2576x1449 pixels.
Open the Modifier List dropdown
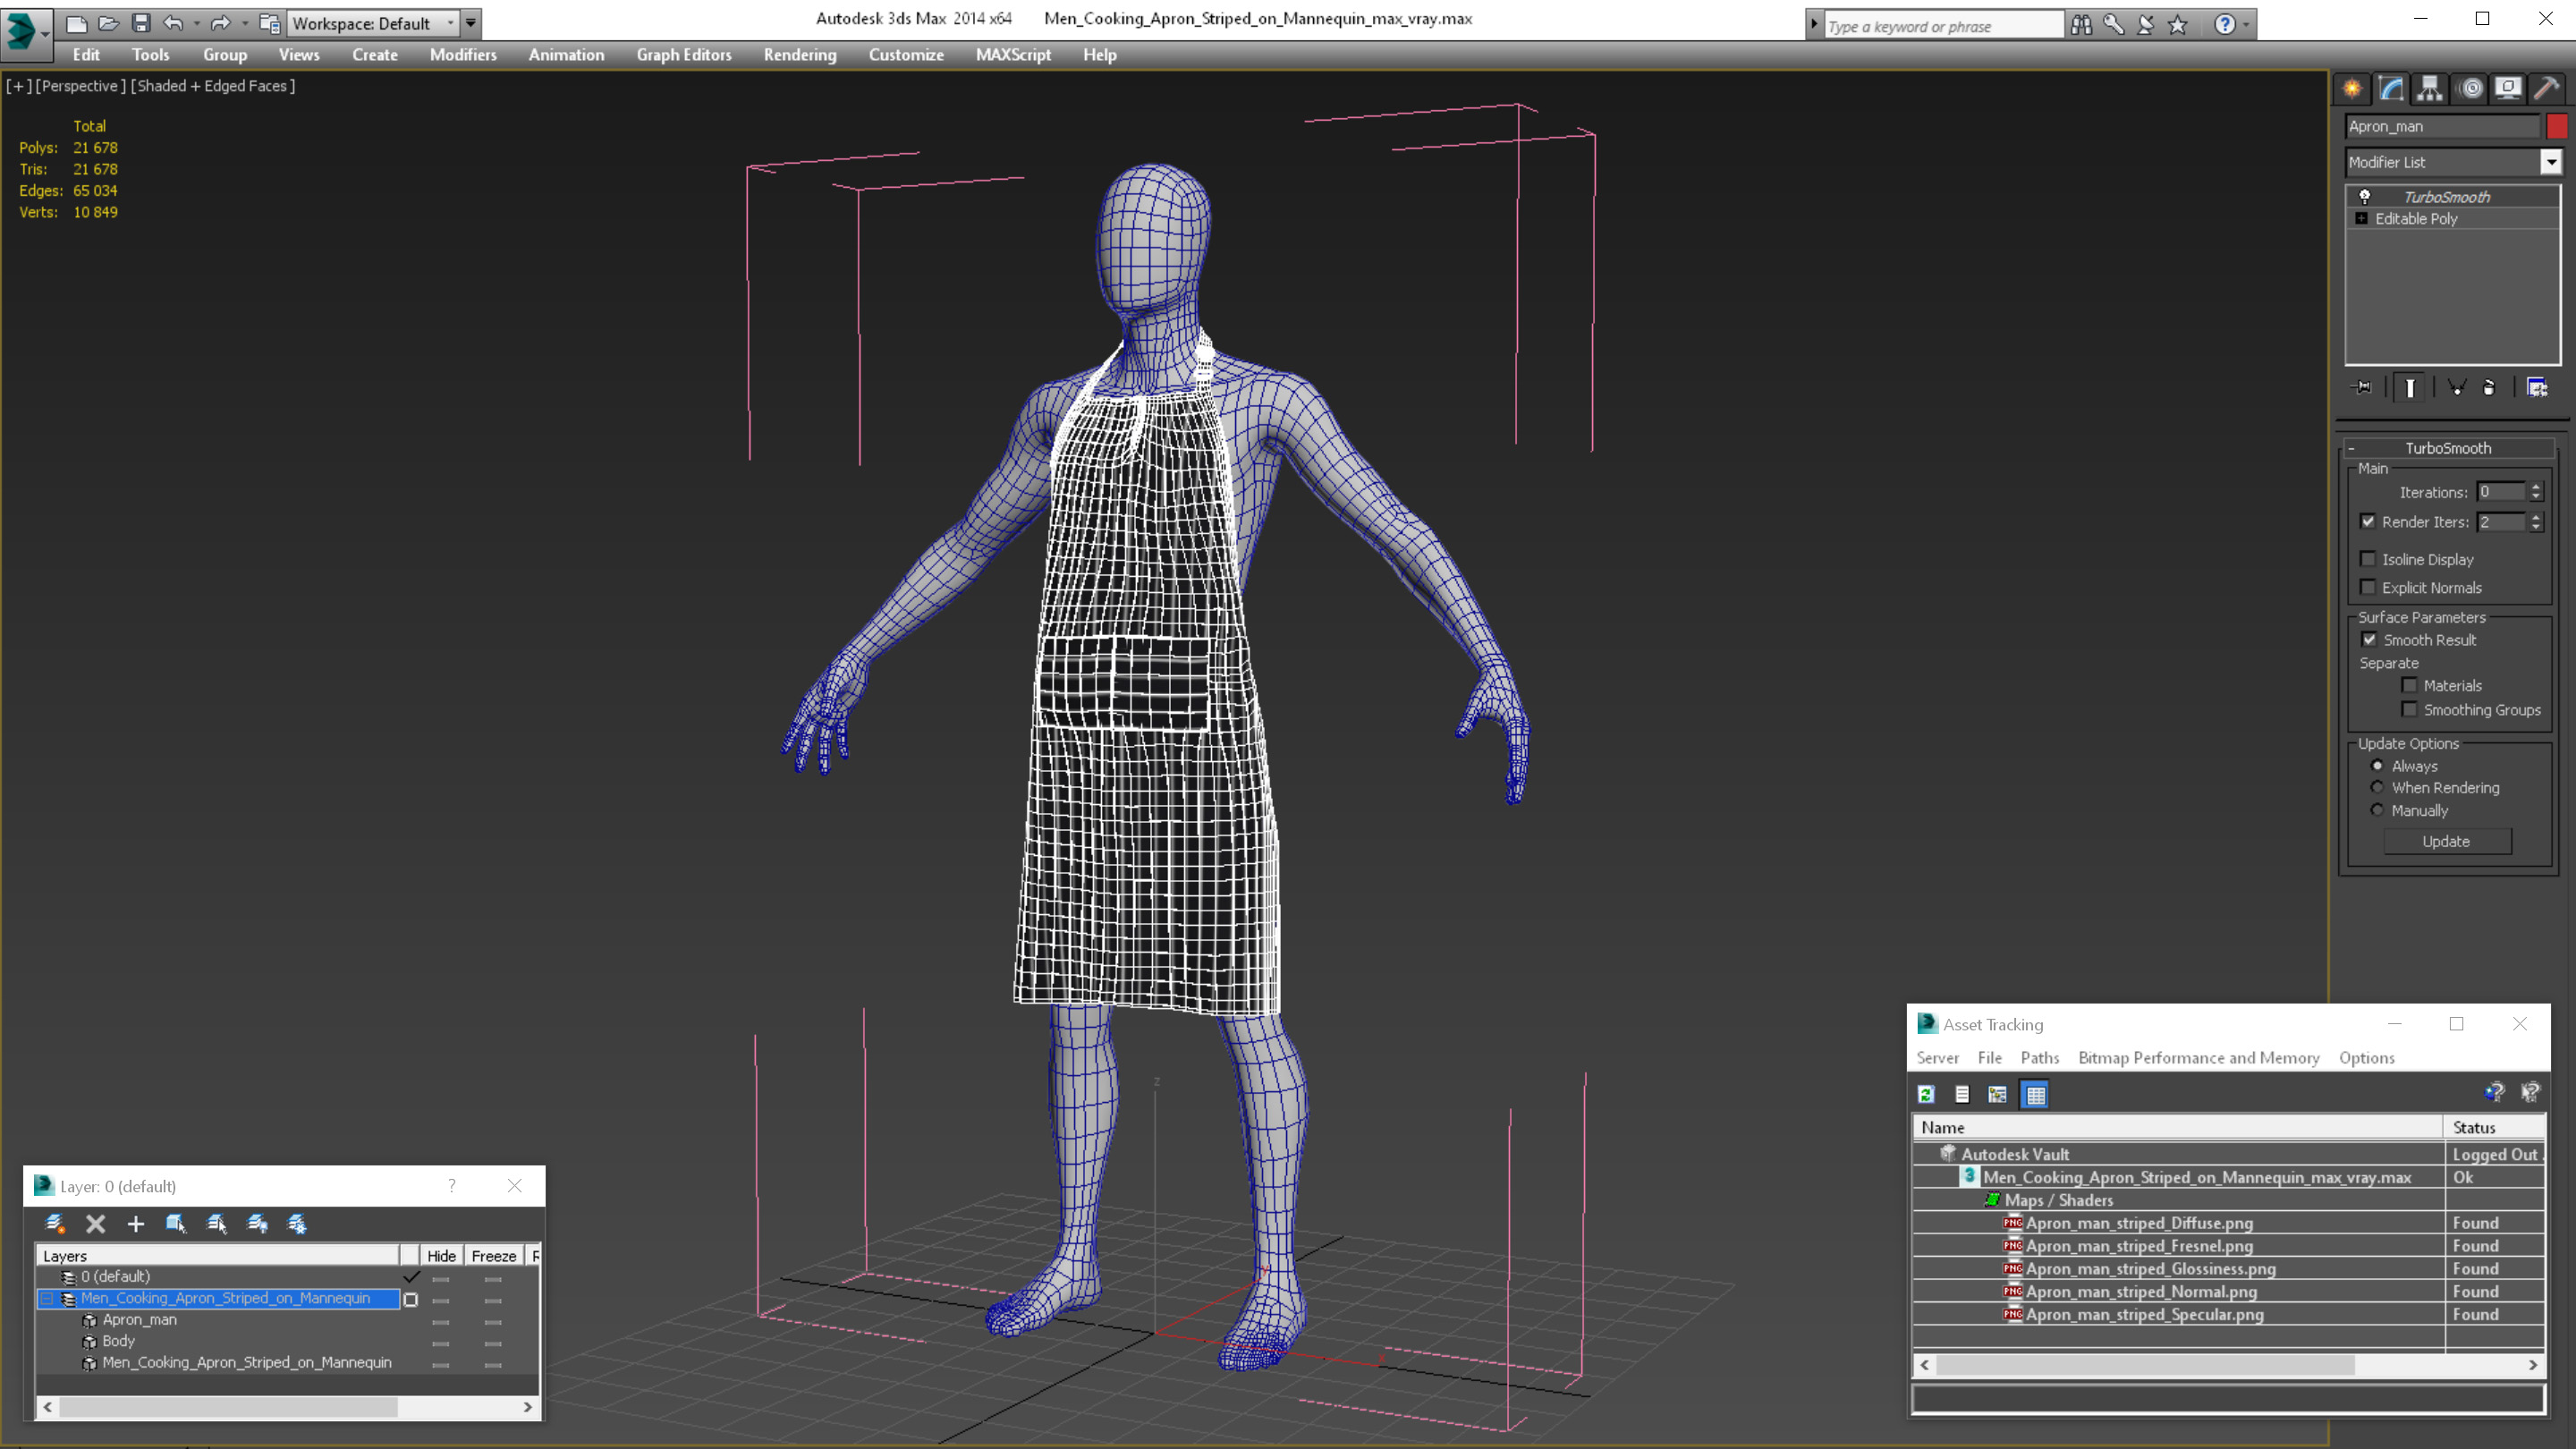point(2551,162)
